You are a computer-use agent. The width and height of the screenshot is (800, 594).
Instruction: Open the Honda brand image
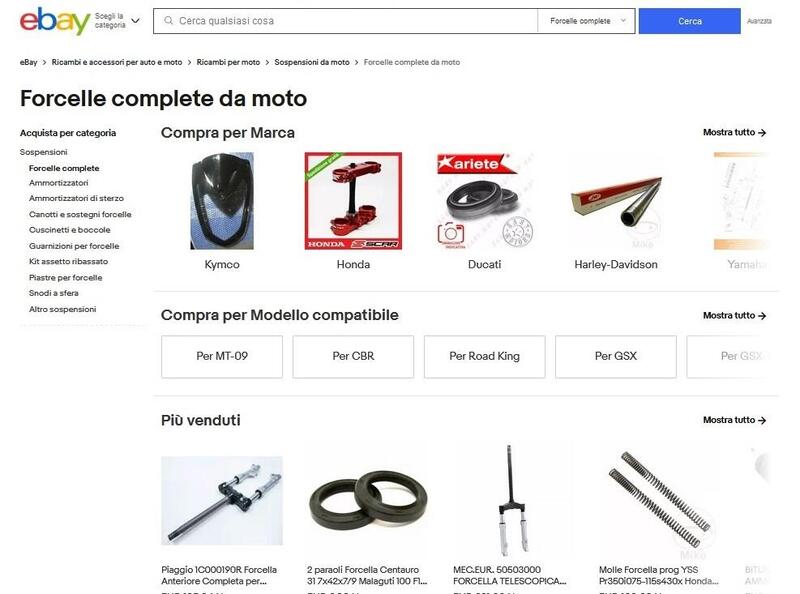pos(353,201)
